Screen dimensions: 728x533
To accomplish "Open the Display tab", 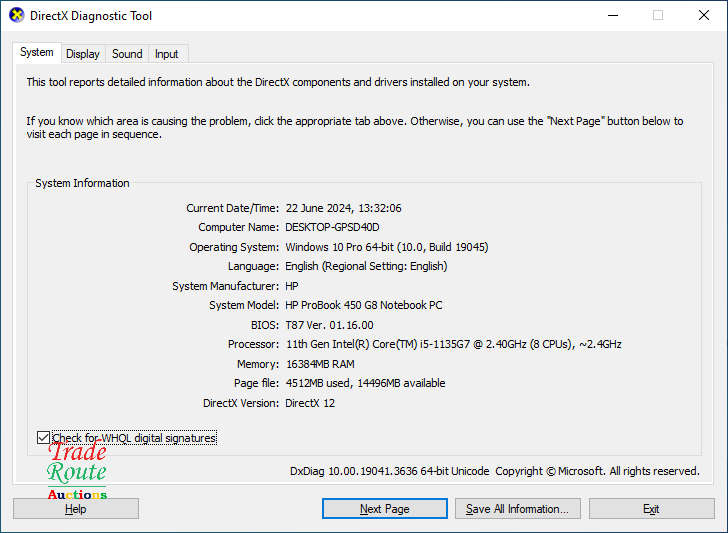I will pos(83,54).
